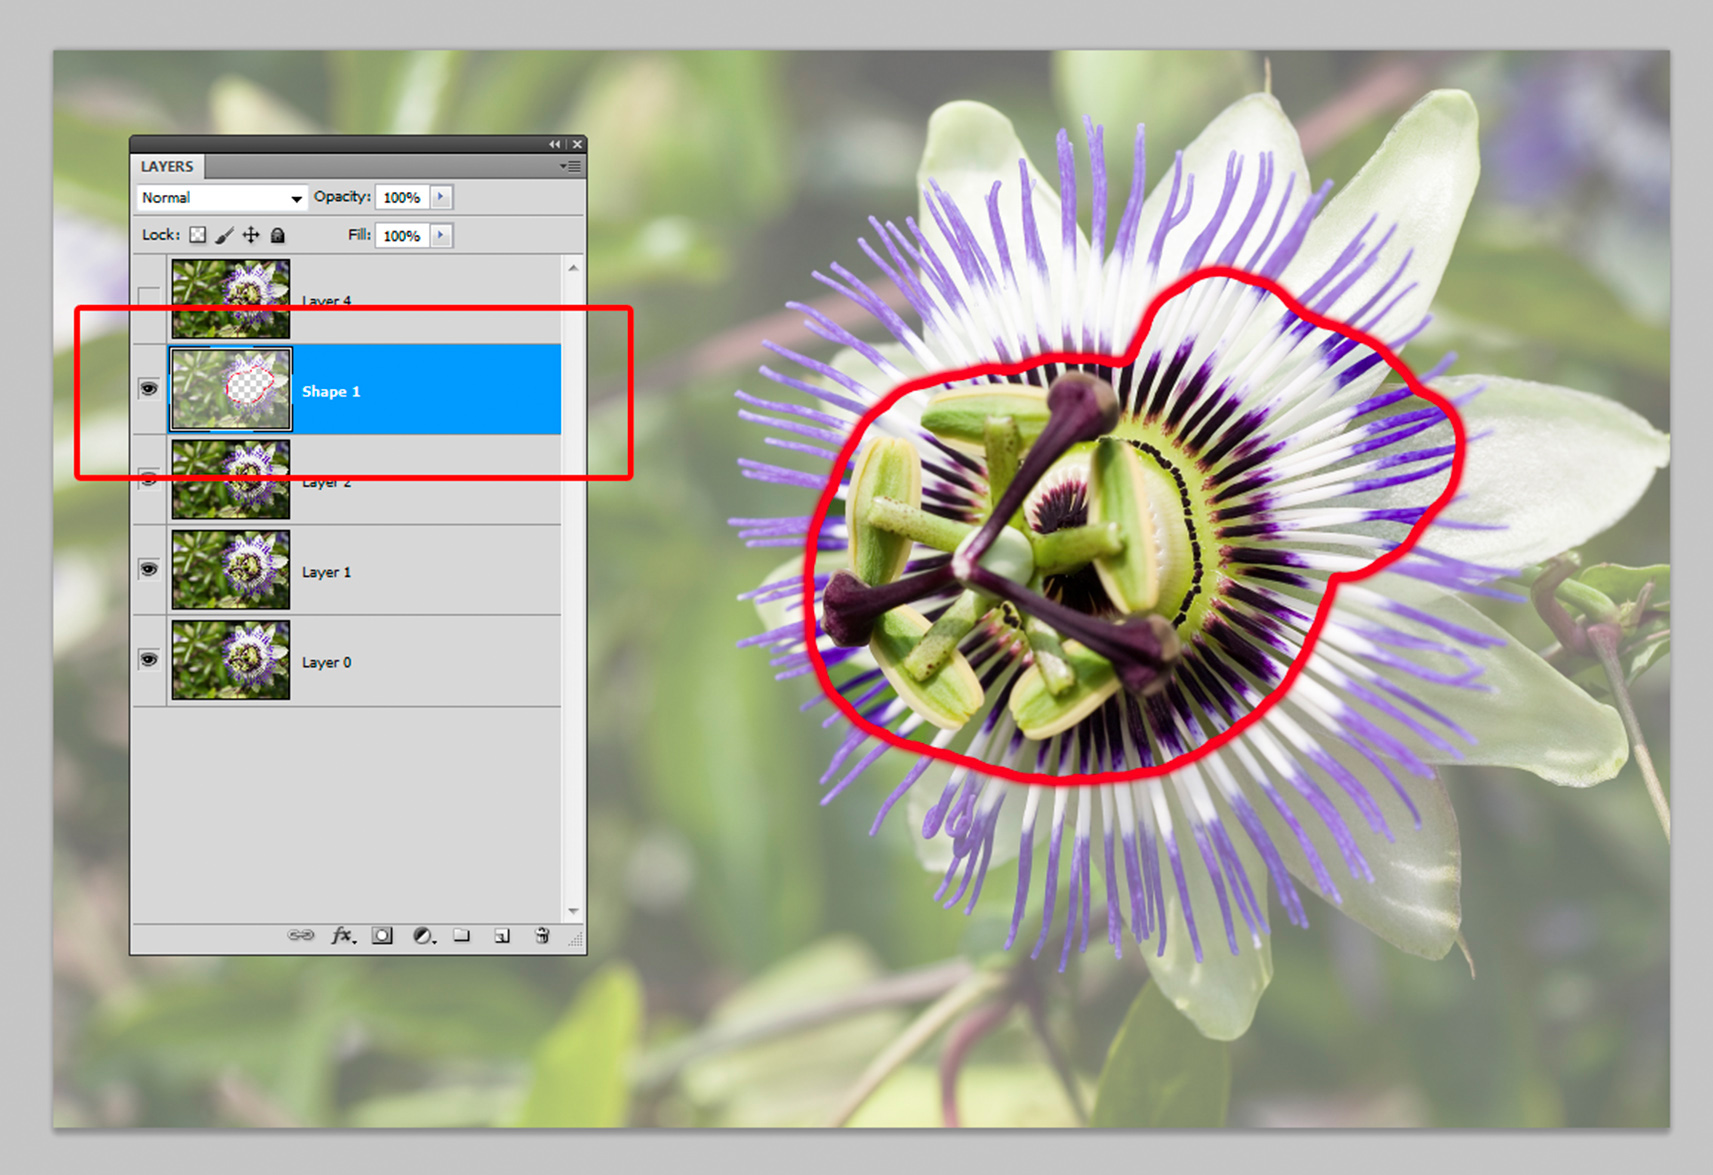Viewport: 1713px width, 1175px height.
Task: Select the LAYERS tab
Action: point(167,166)
